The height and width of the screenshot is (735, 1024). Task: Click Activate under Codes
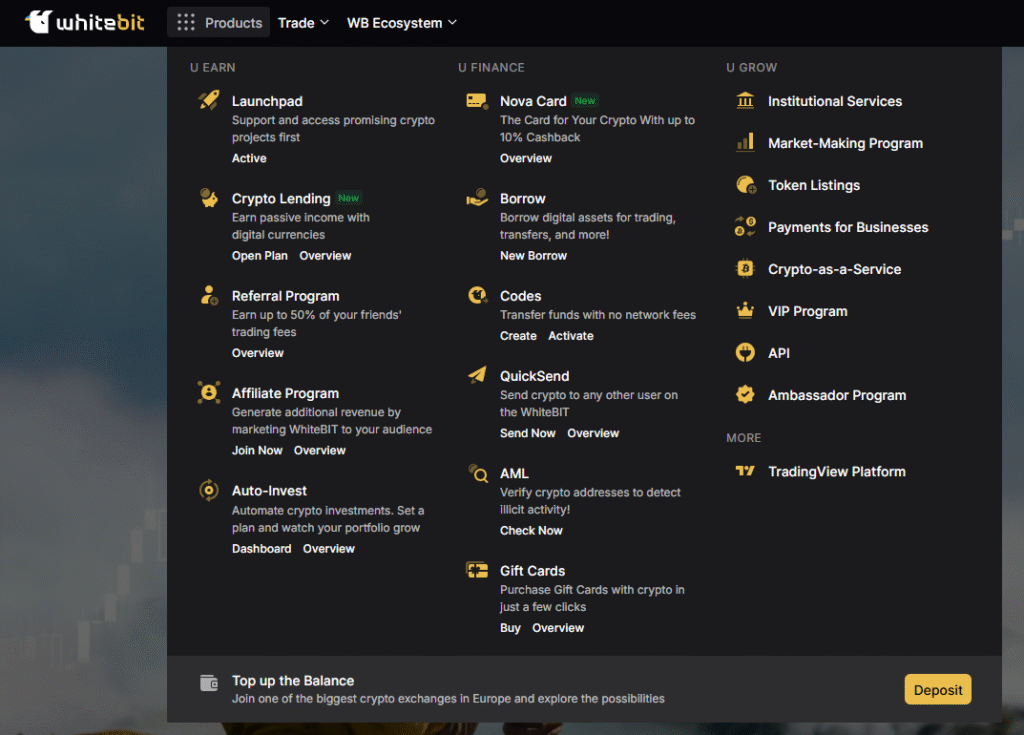coord(571,336)
